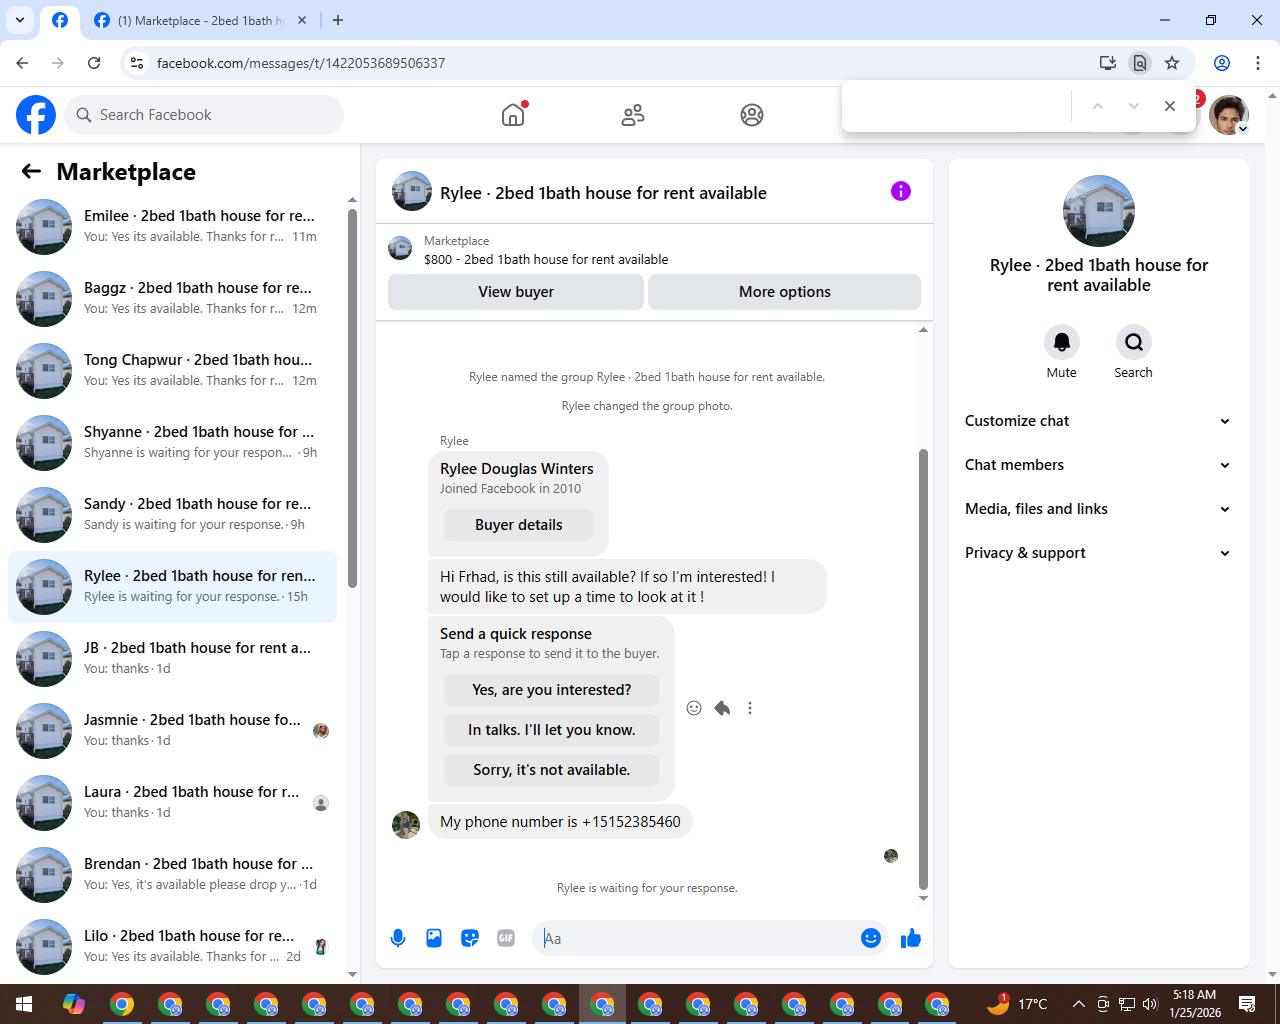The height and width of the screenshot is (1024, 1280).
Task: Click the Facebook logo icon
Action: (36, 115)
